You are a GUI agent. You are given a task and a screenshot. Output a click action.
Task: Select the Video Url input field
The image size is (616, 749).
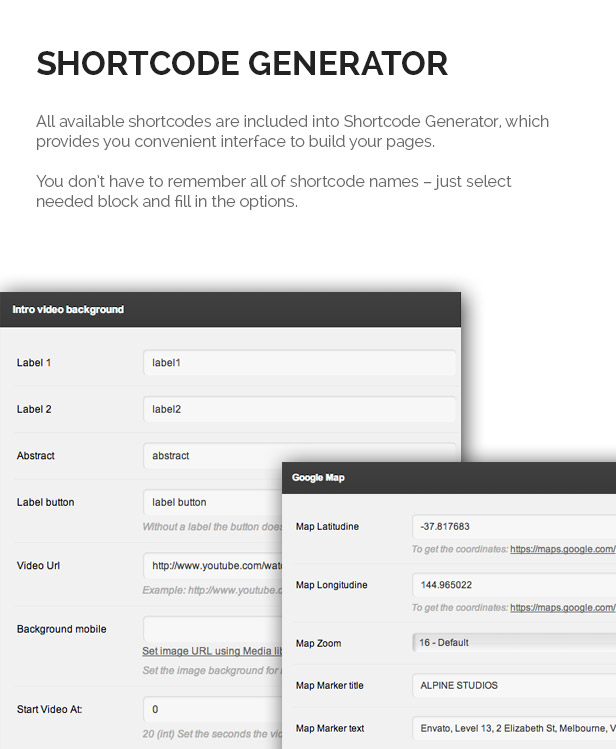point(212,566)
